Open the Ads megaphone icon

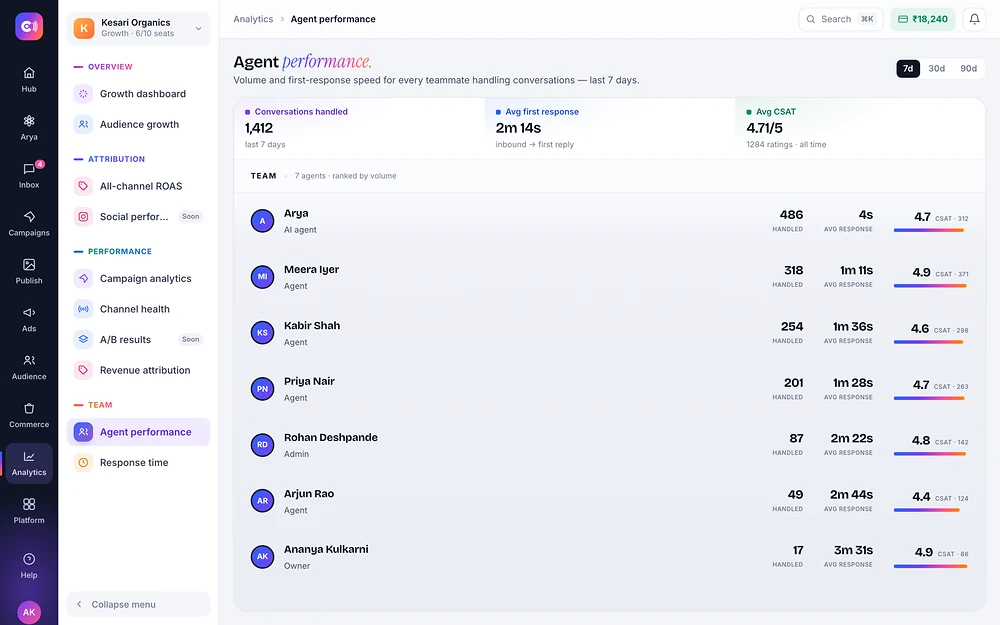pos(29,319)
